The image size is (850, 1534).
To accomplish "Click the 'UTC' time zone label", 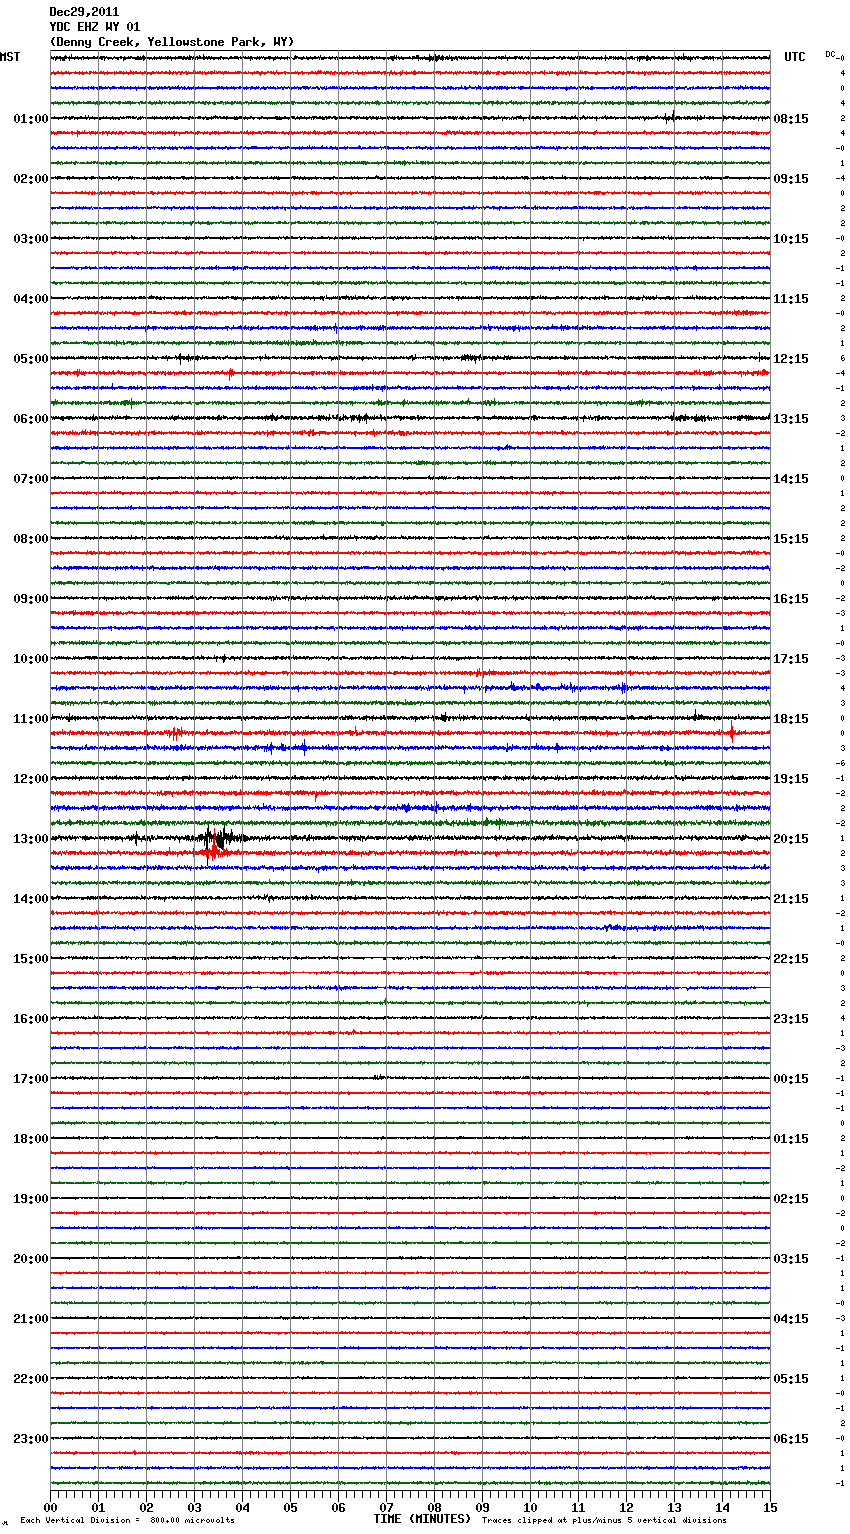I will [x=795, y=57].
